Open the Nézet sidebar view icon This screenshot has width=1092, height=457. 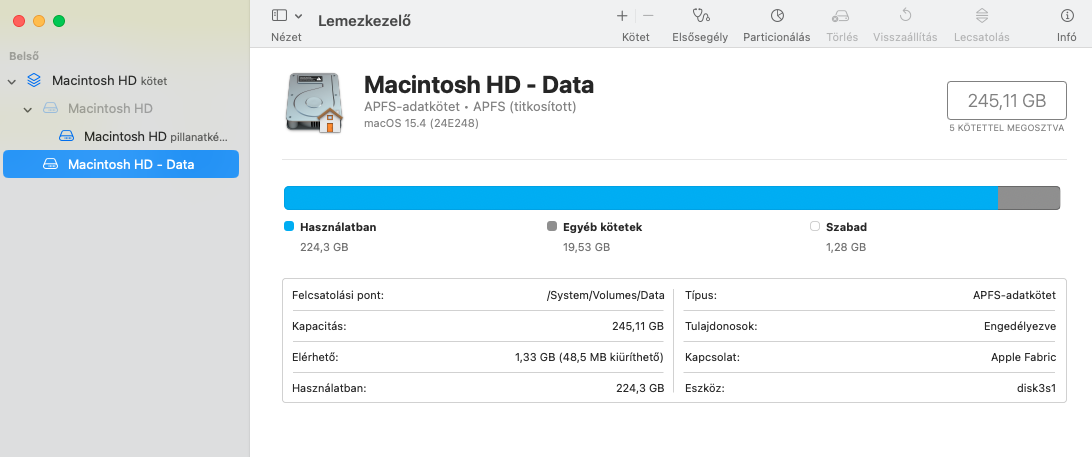pyautogui.click(x=279, y=15)
